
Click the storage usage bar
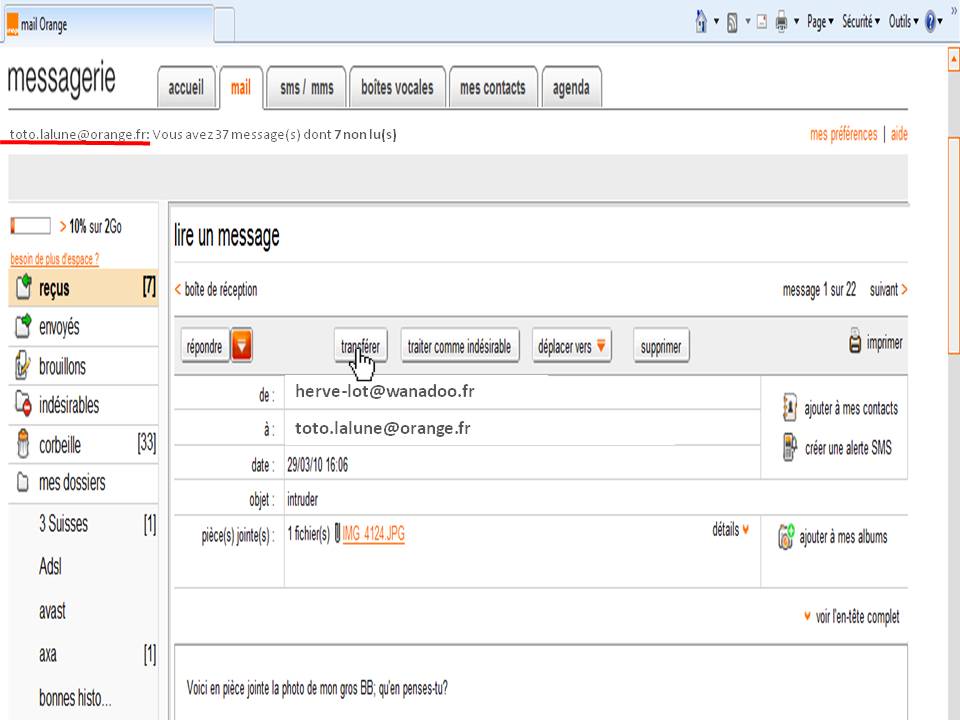click(31, 226)
